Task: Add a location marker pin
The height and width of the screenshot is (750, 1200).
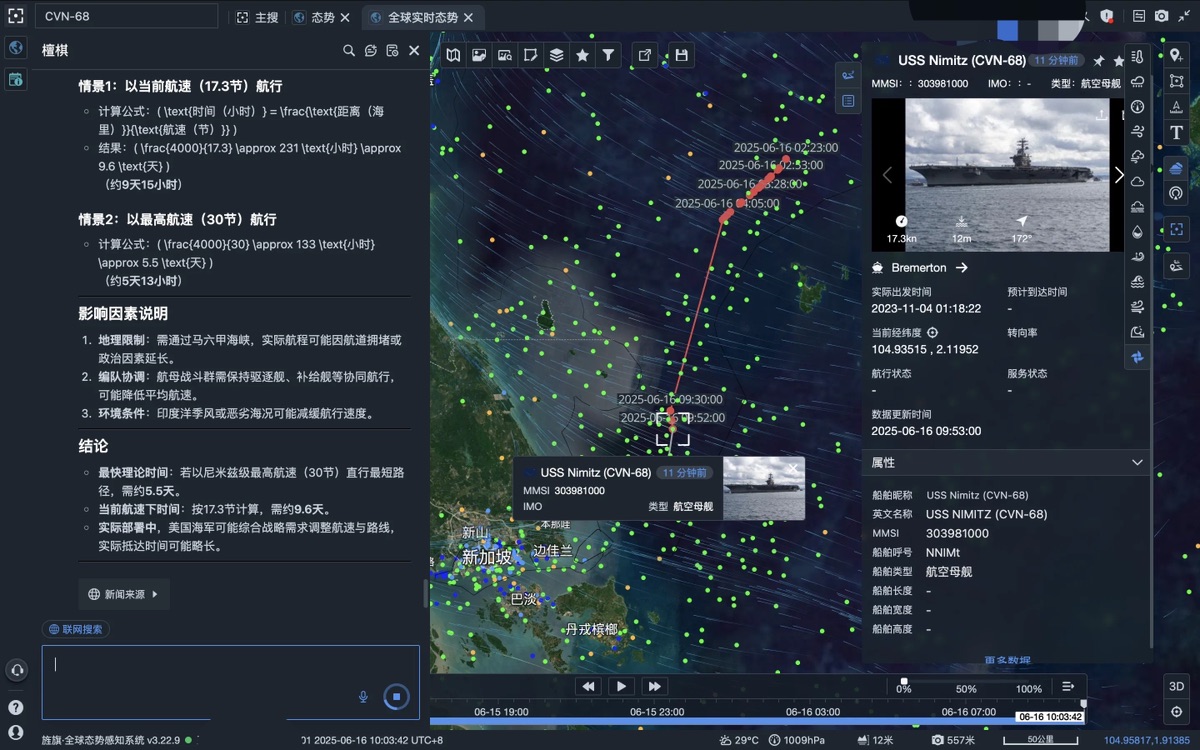Action: pyautogui.click(x=1176, y=55)
